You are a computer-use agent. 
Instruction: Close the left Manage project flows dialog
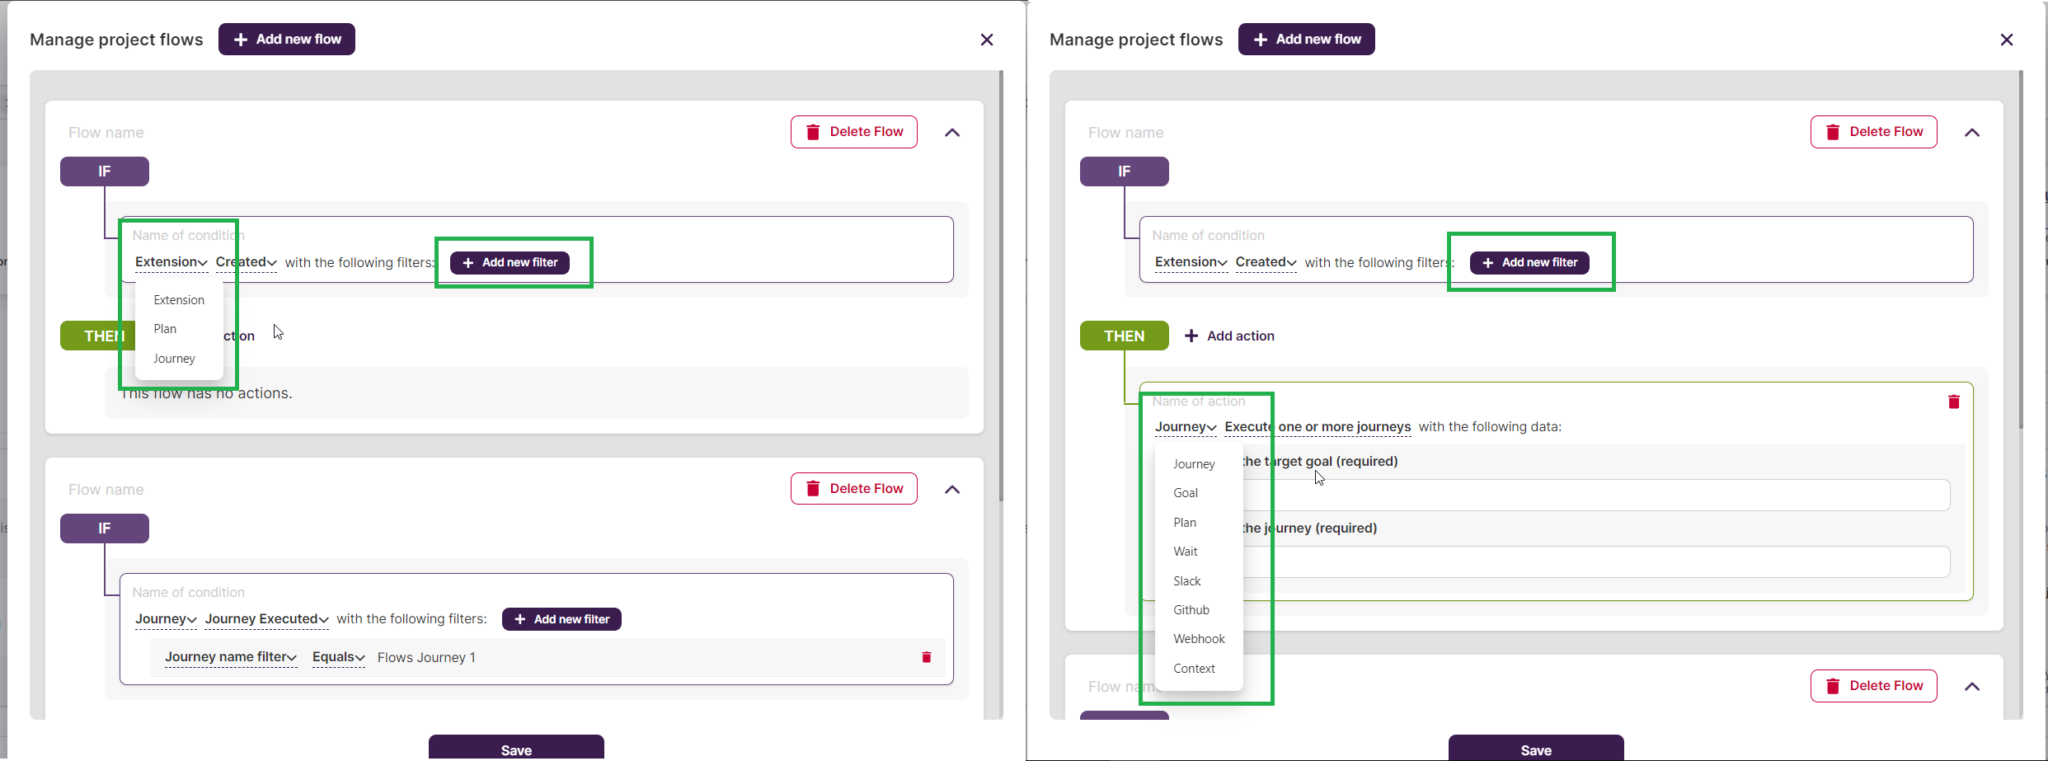(986, 40)
